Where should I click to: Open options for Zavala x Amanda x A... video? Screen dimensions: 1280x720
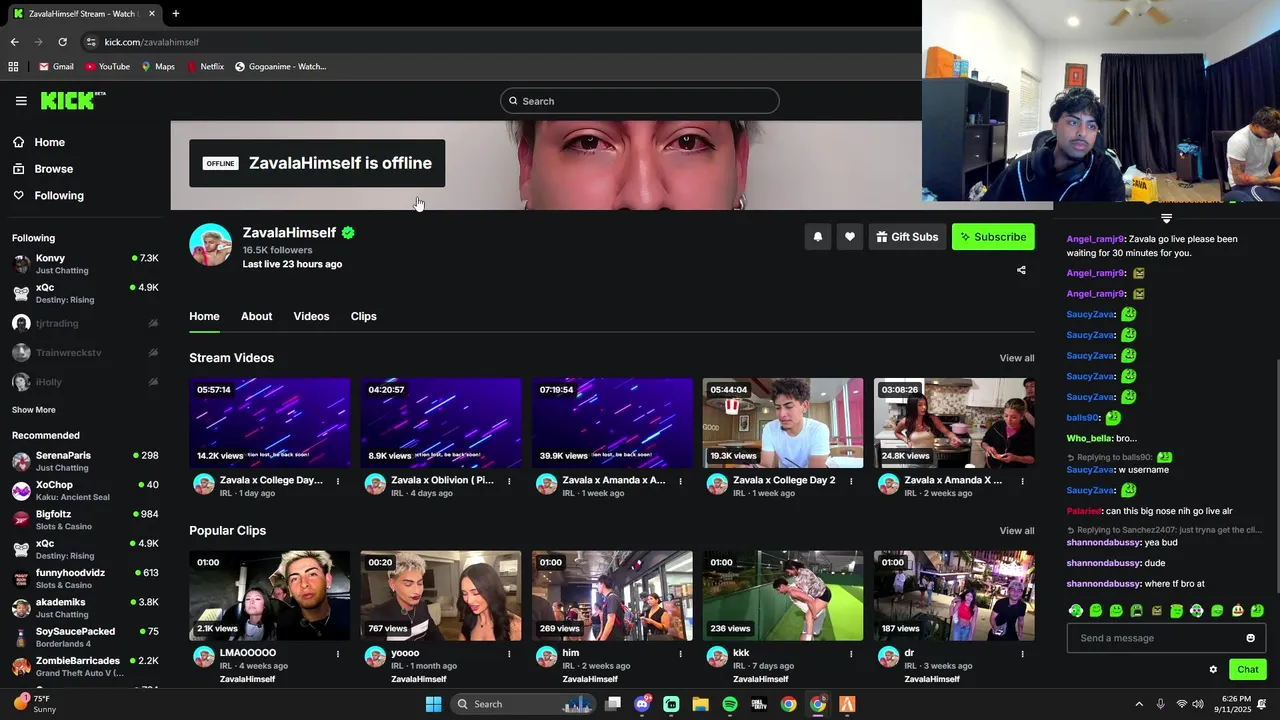tap(680, 481)
